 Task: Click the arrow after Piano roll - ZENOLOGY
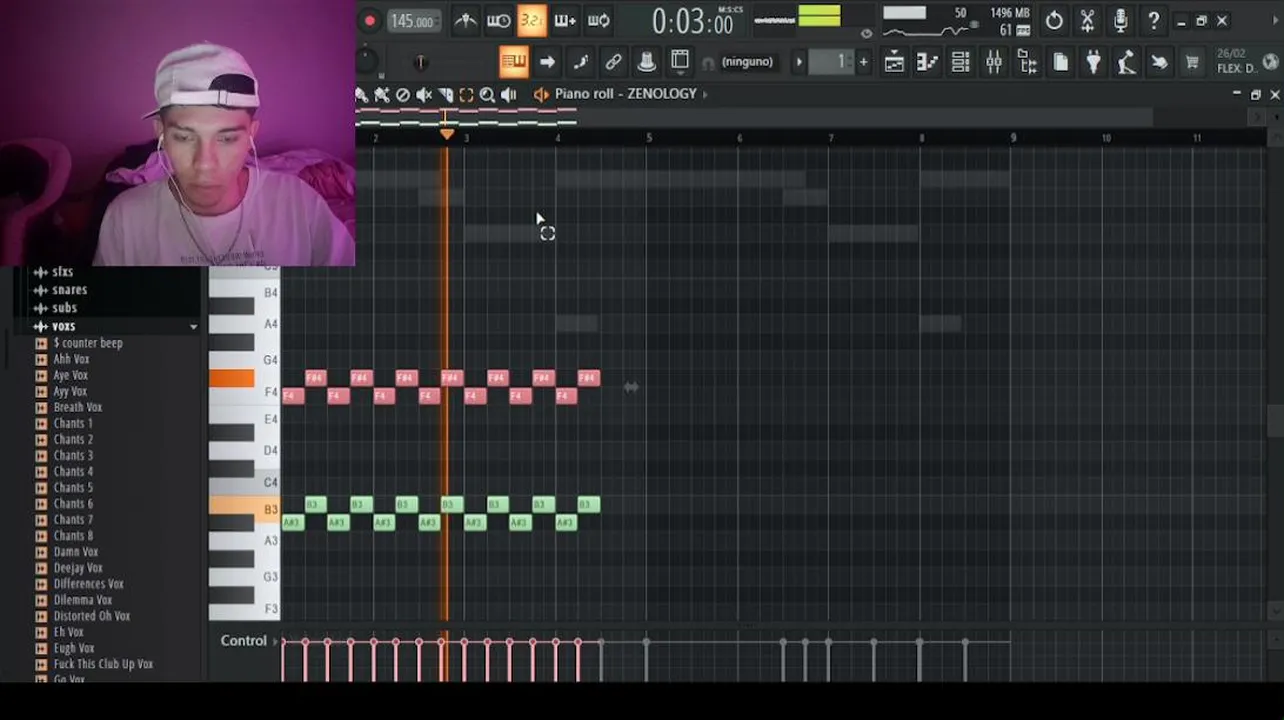pyautogui.click(x=704, y=94)
